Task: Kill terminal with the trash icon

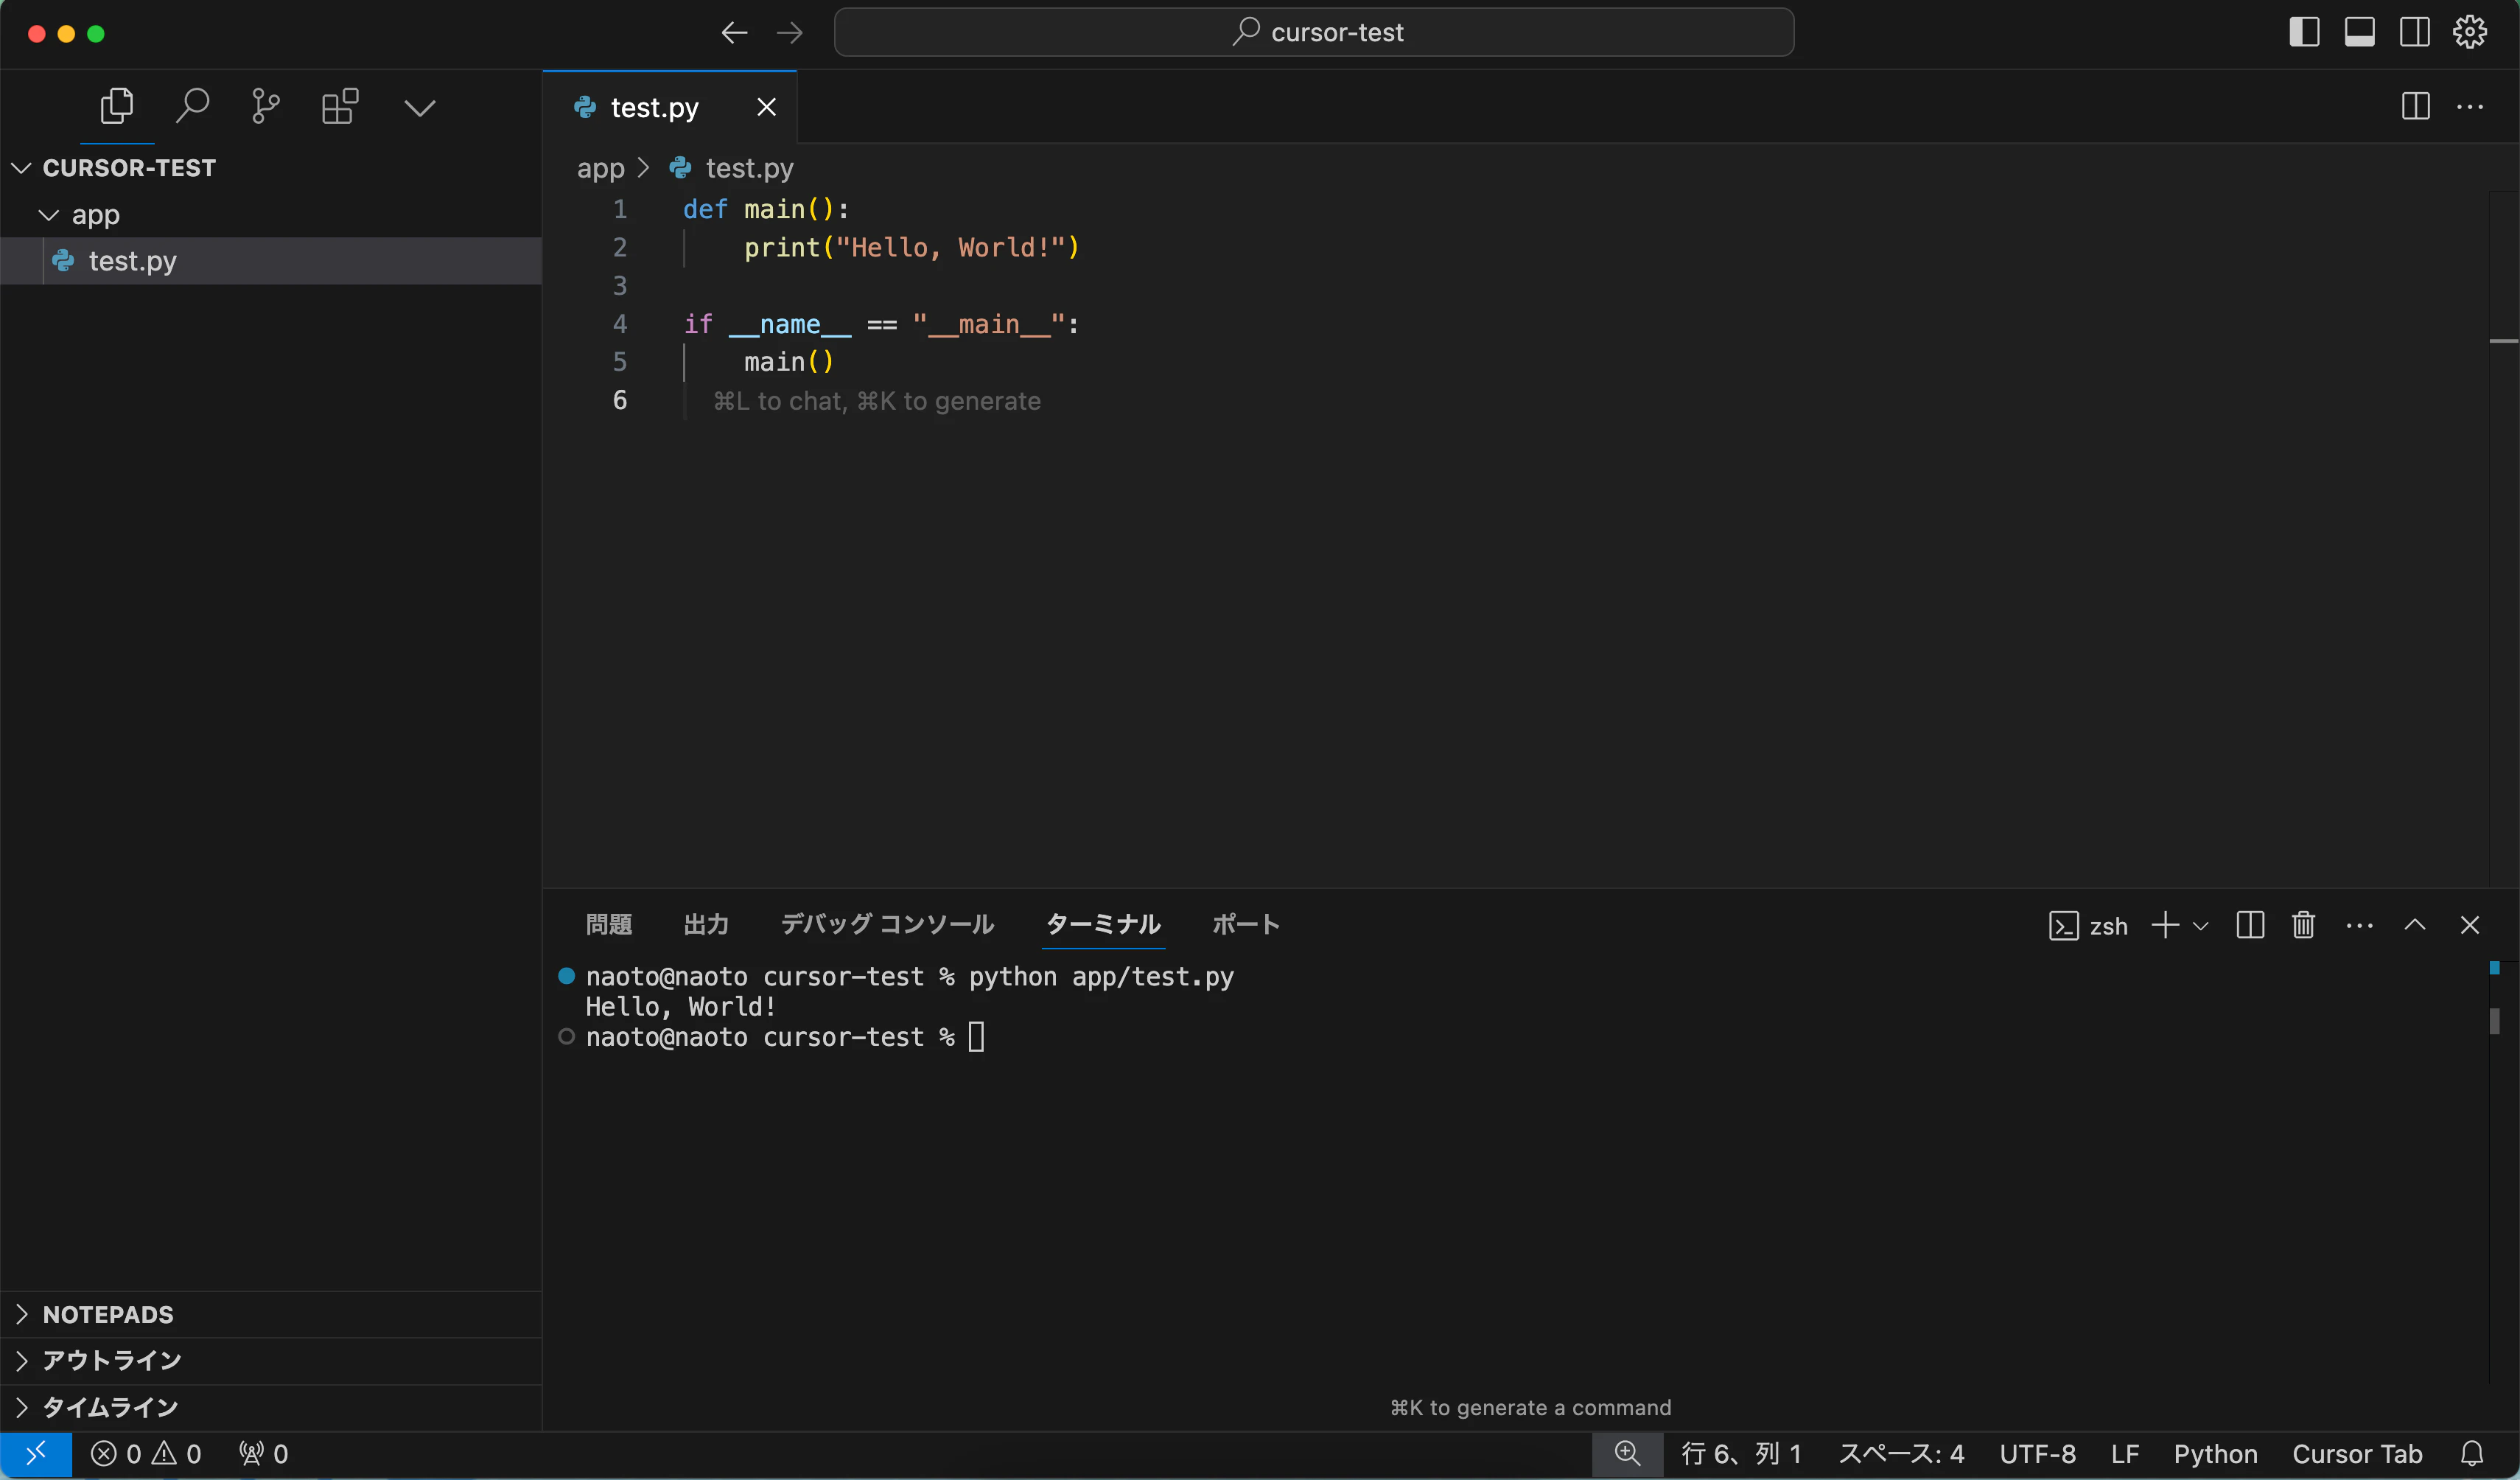Action: point(2304,925)
